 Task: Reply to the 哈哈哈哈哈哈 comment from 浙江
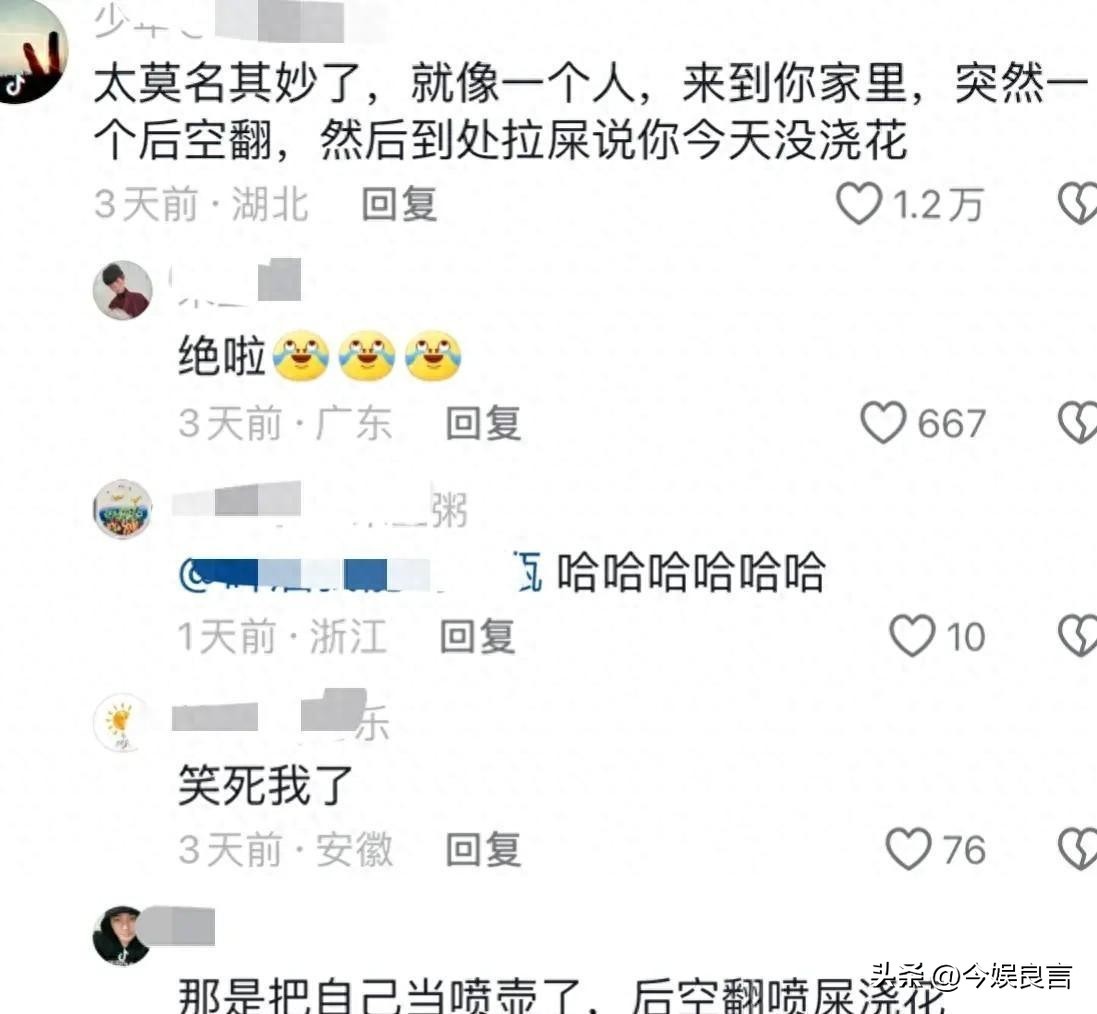click(x=478, y=637)
